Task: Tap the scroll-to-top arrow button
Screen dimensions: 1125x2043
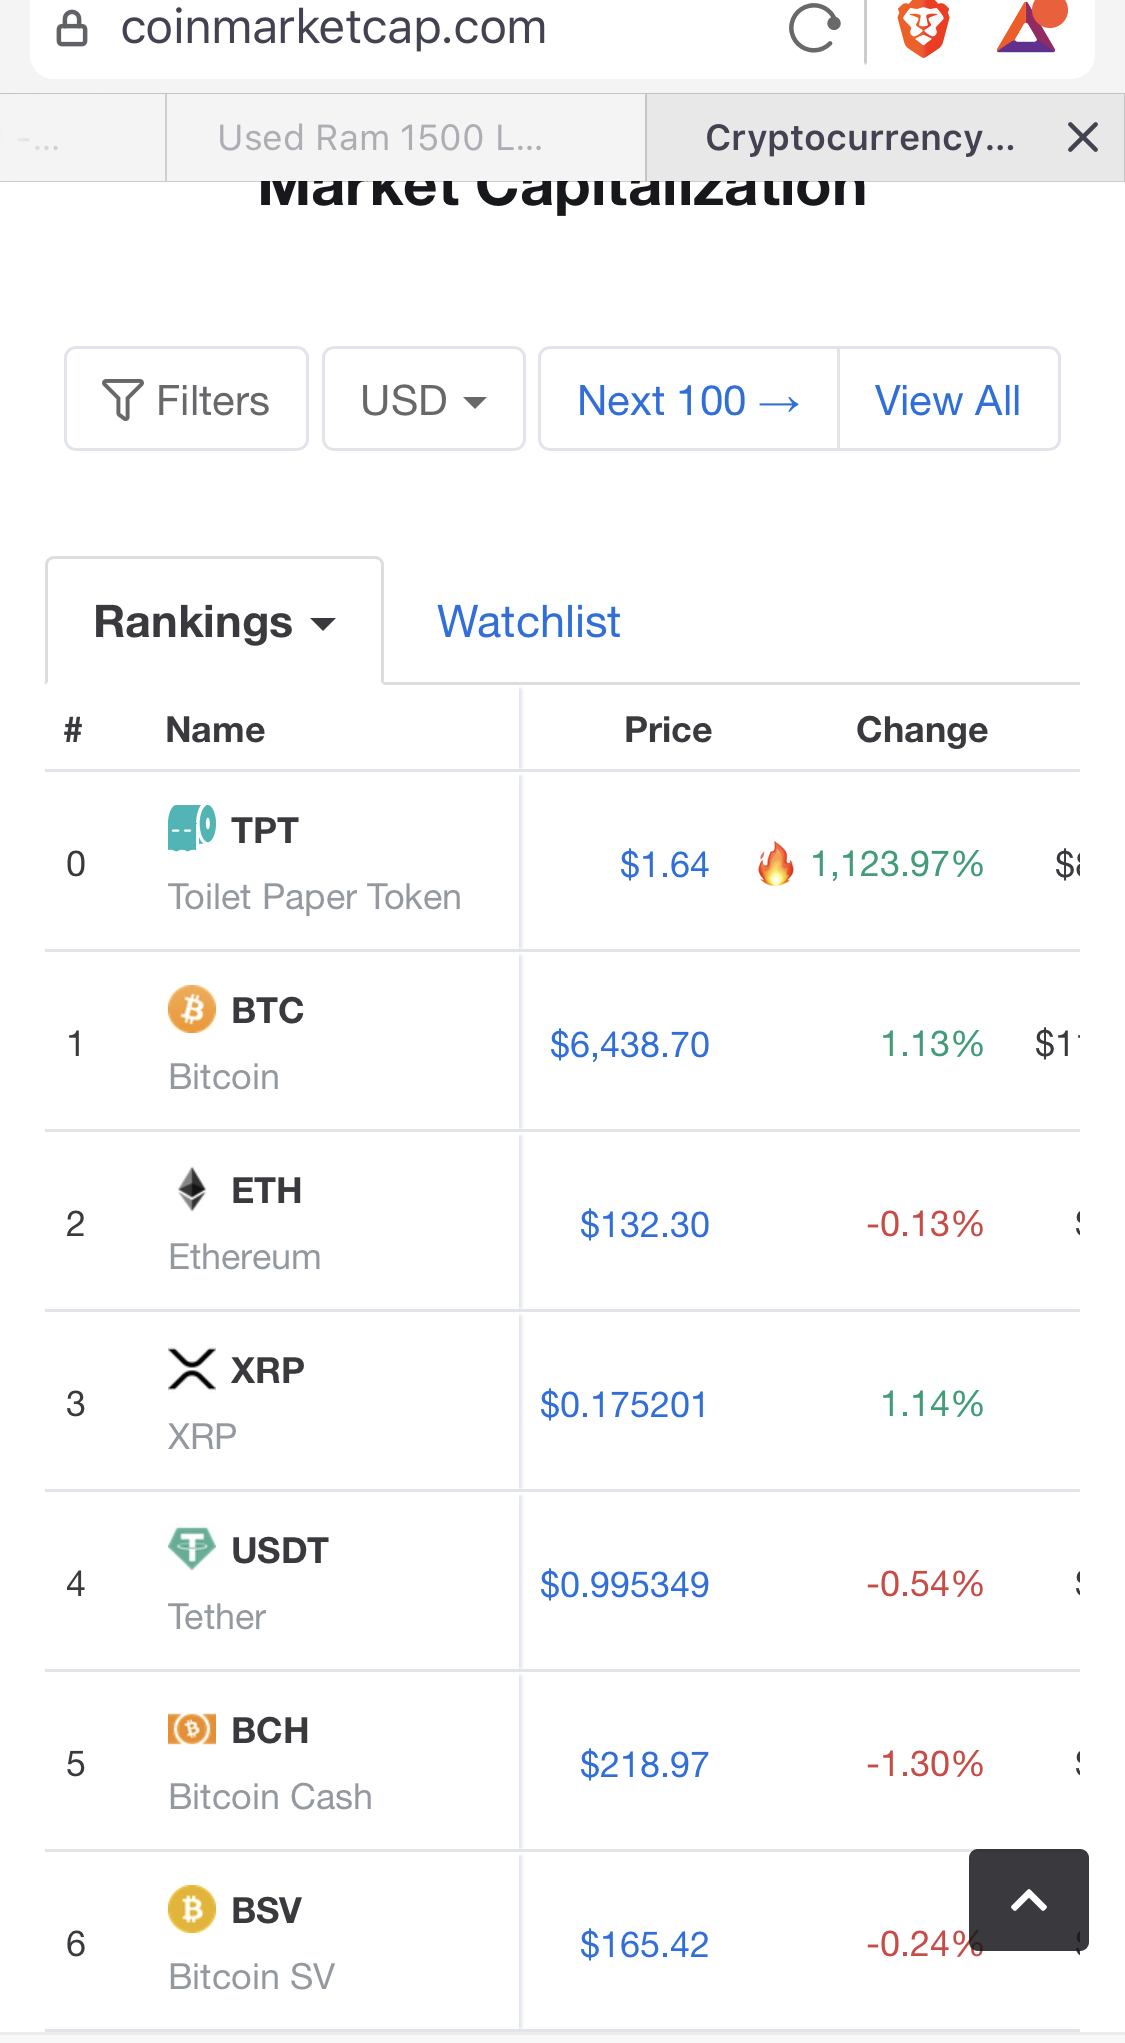Action: point(1029,1899)
